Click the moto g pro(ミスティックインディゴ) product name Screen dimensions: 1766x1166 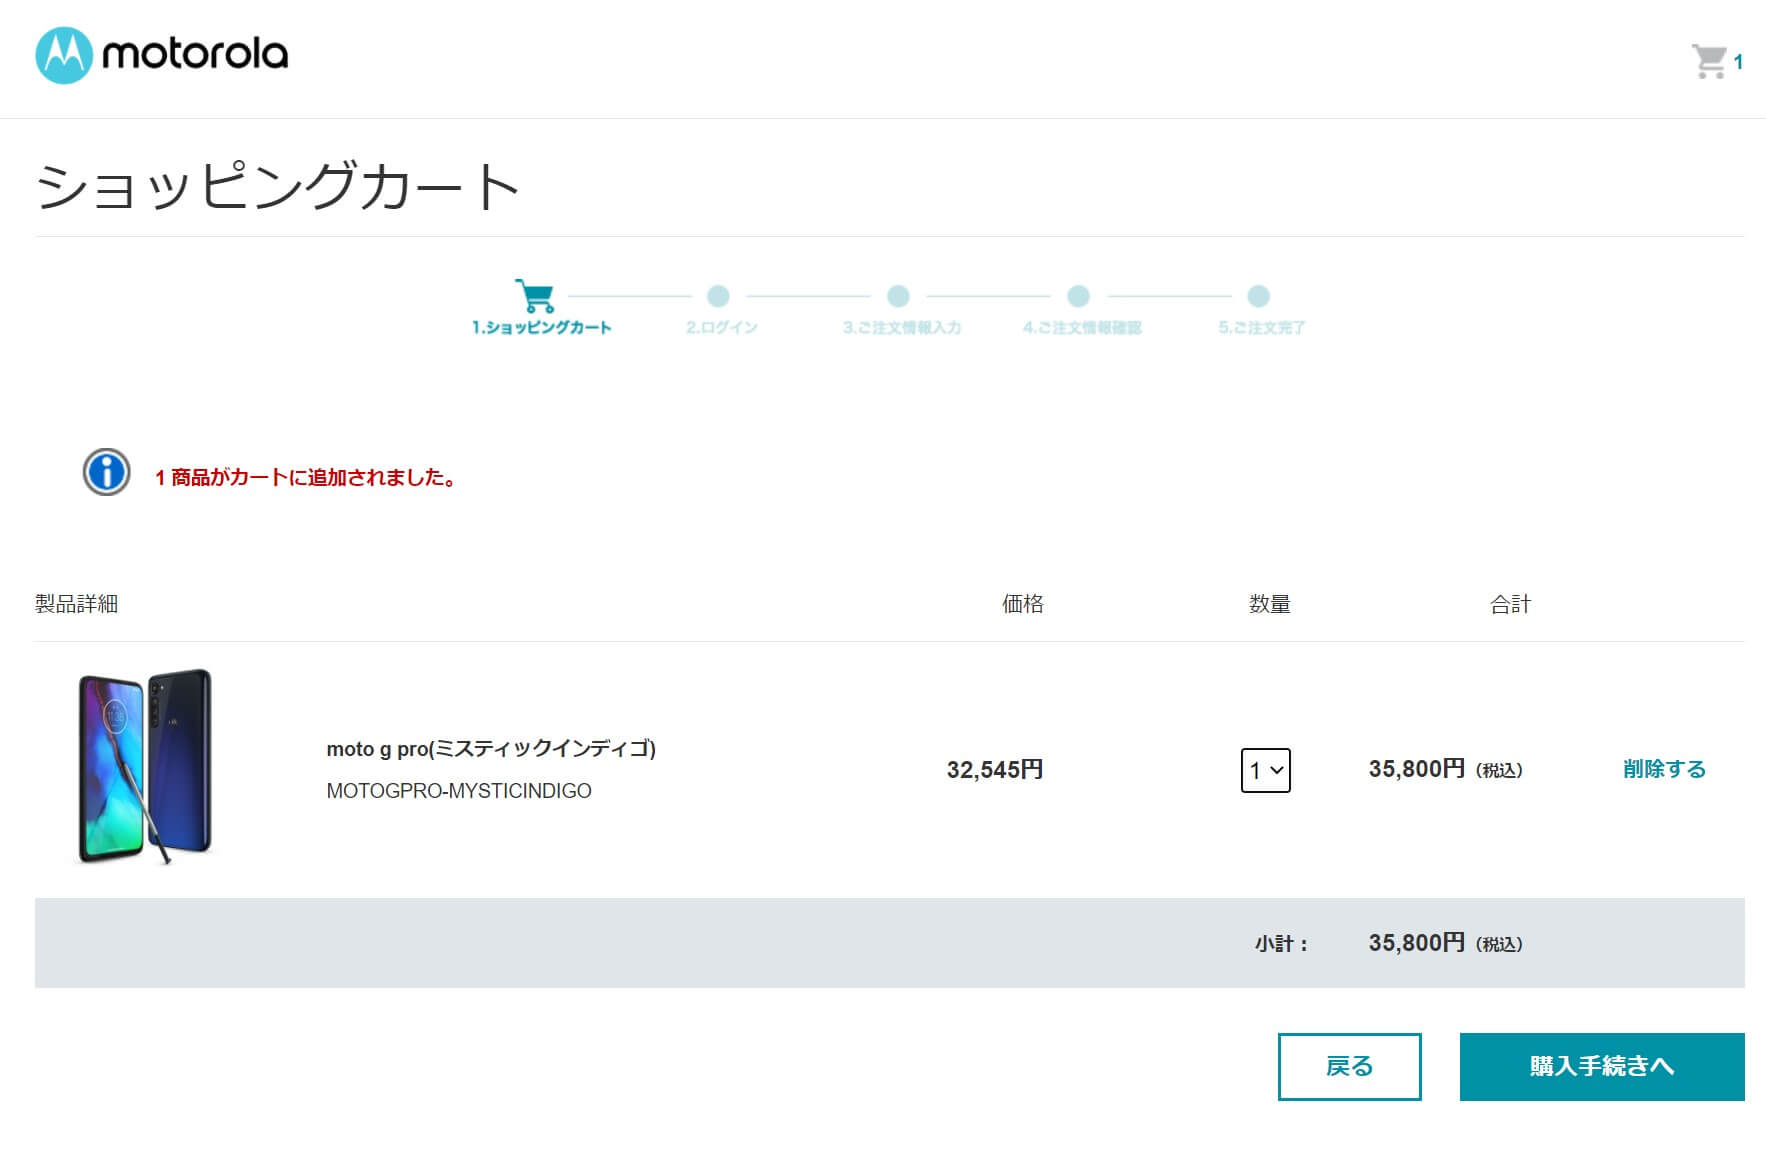[x=491, y=749]
